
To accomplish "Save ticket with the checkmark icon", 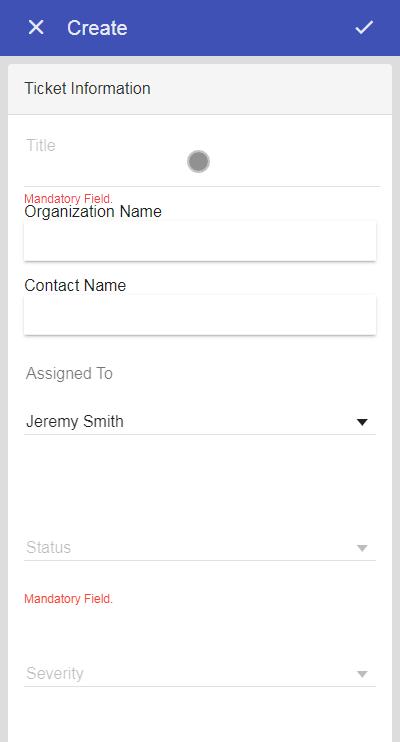I will pyautogui.click(x=364, y=27).
